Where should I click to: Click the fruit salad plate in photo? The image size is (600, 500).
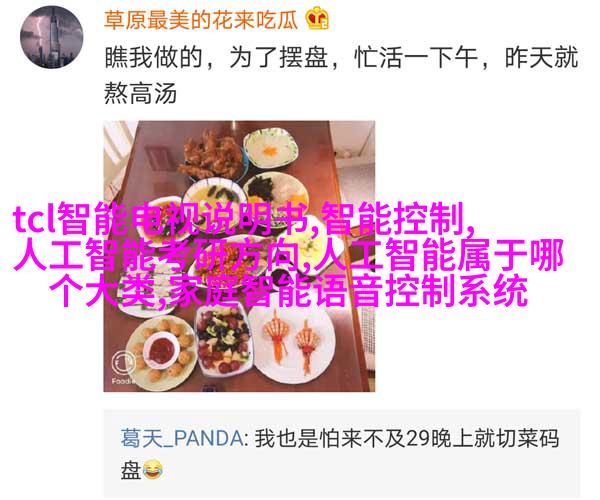223,340
